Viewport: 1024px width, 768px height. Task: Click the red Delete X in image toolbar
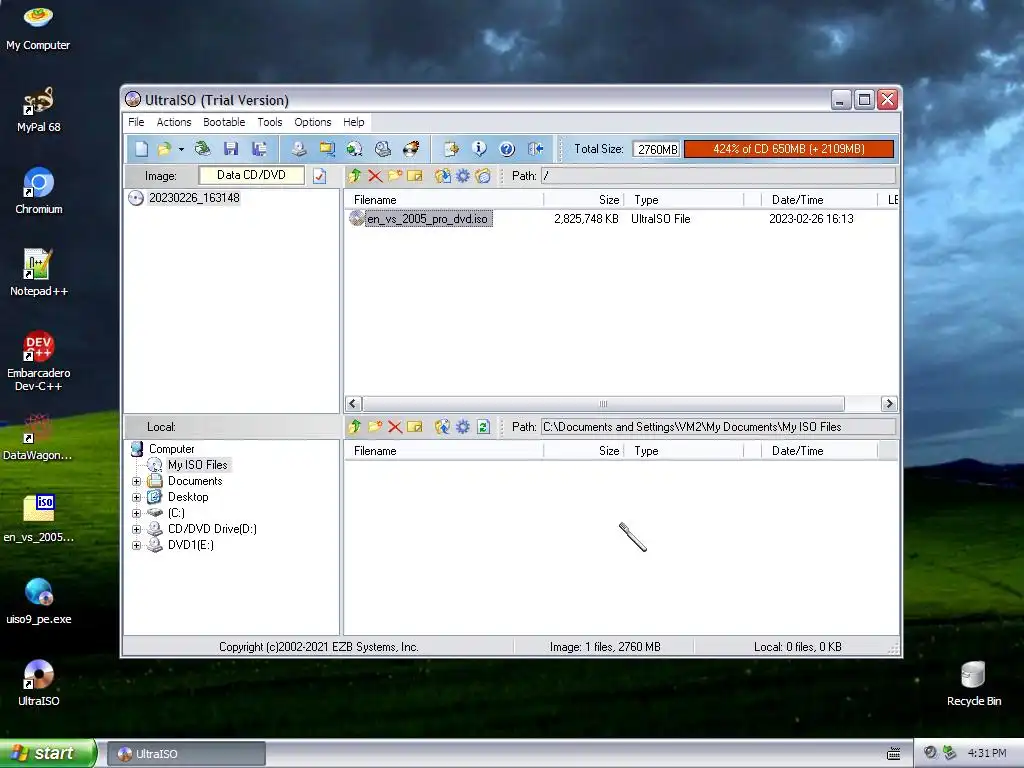(375, 176)
